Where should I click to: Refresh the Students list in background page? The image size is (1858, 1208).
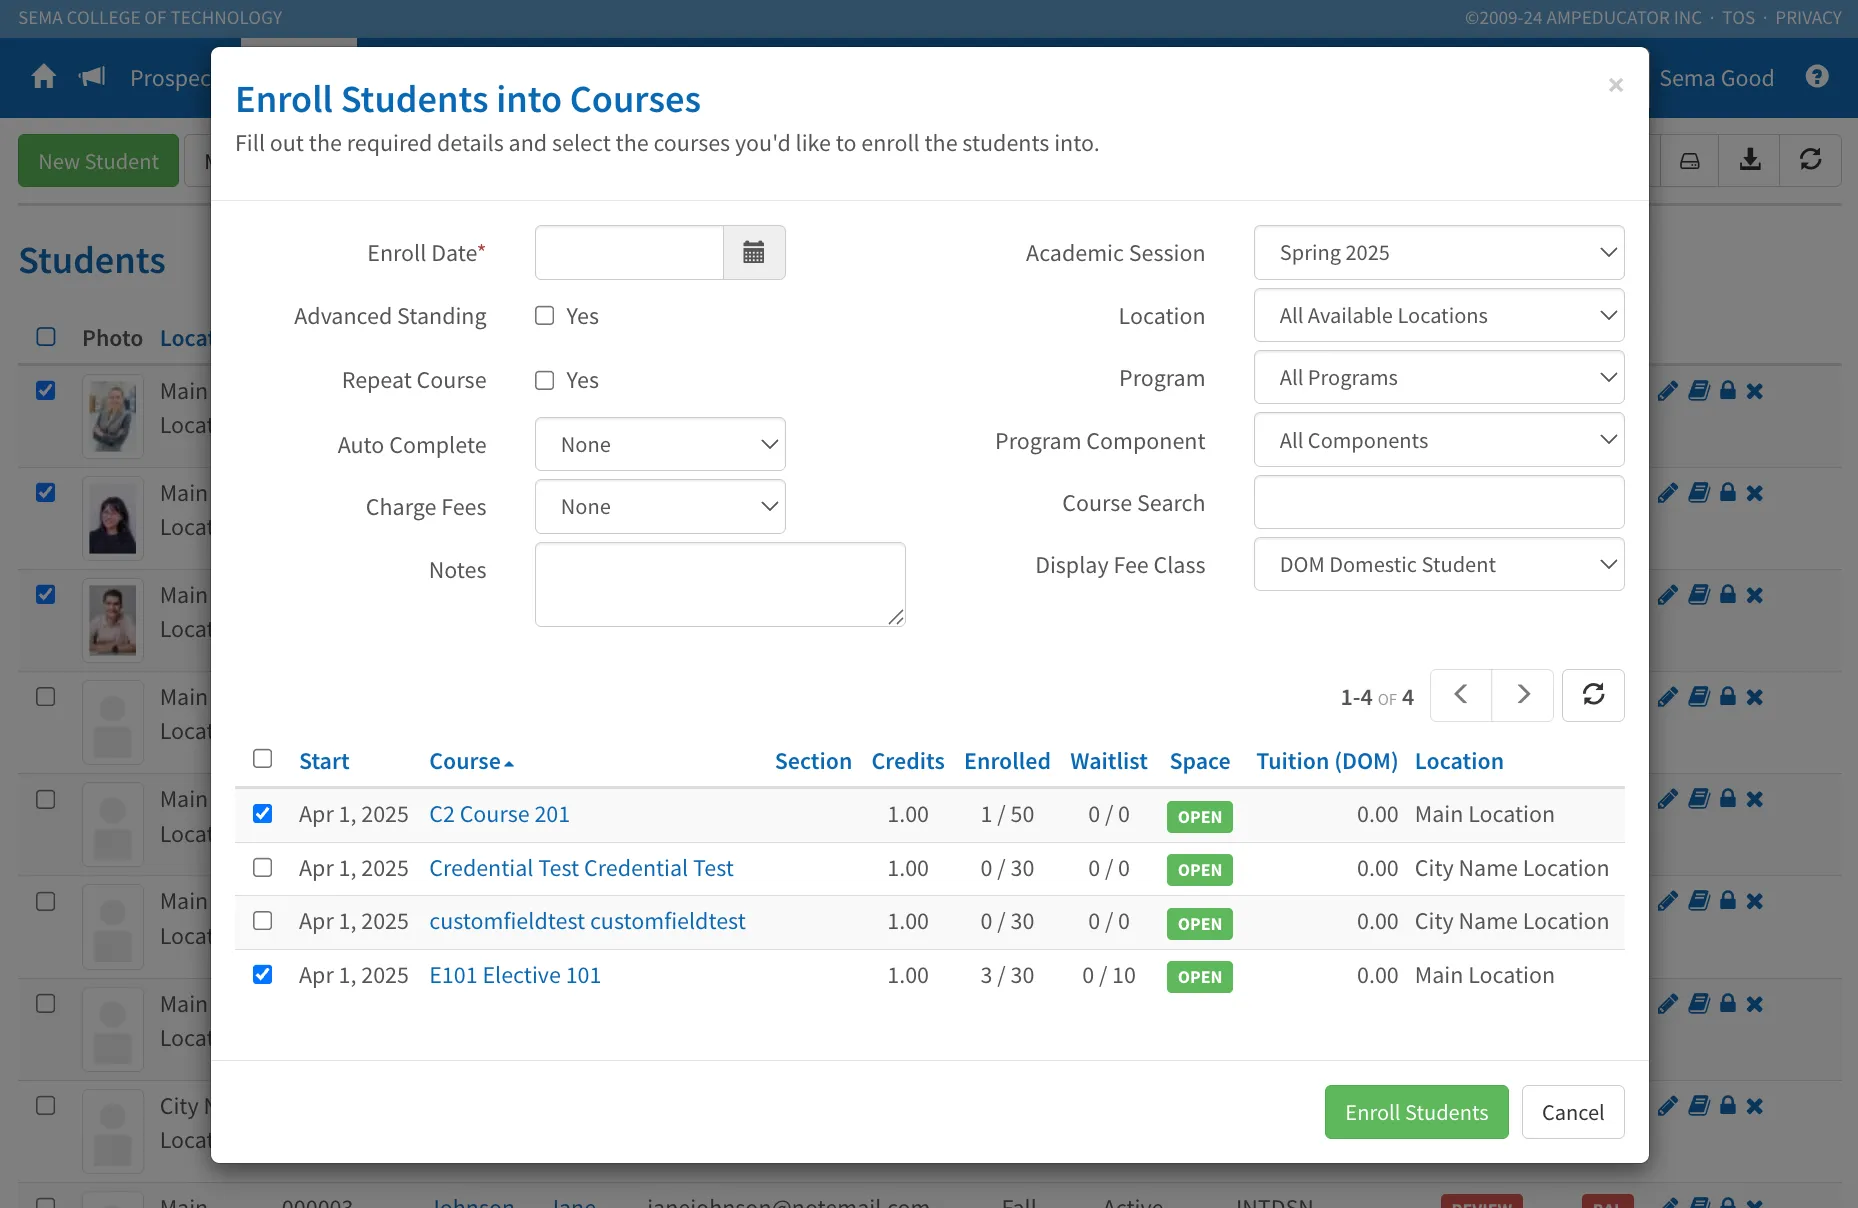[1811, 160]
